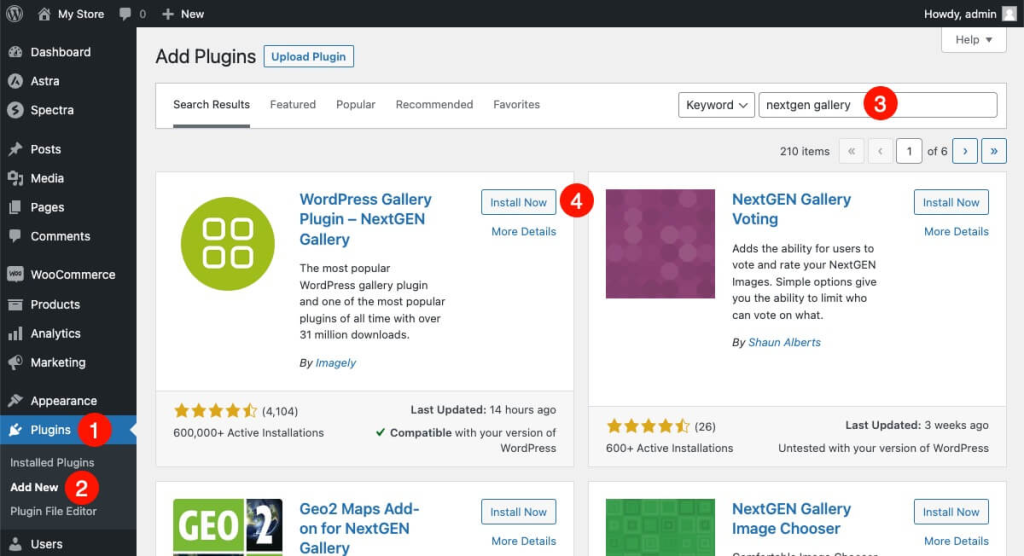Viewport: 1024px width, 556px height.
Task: Open Plugin File Editor submenu item
Action: click(54, 511)
